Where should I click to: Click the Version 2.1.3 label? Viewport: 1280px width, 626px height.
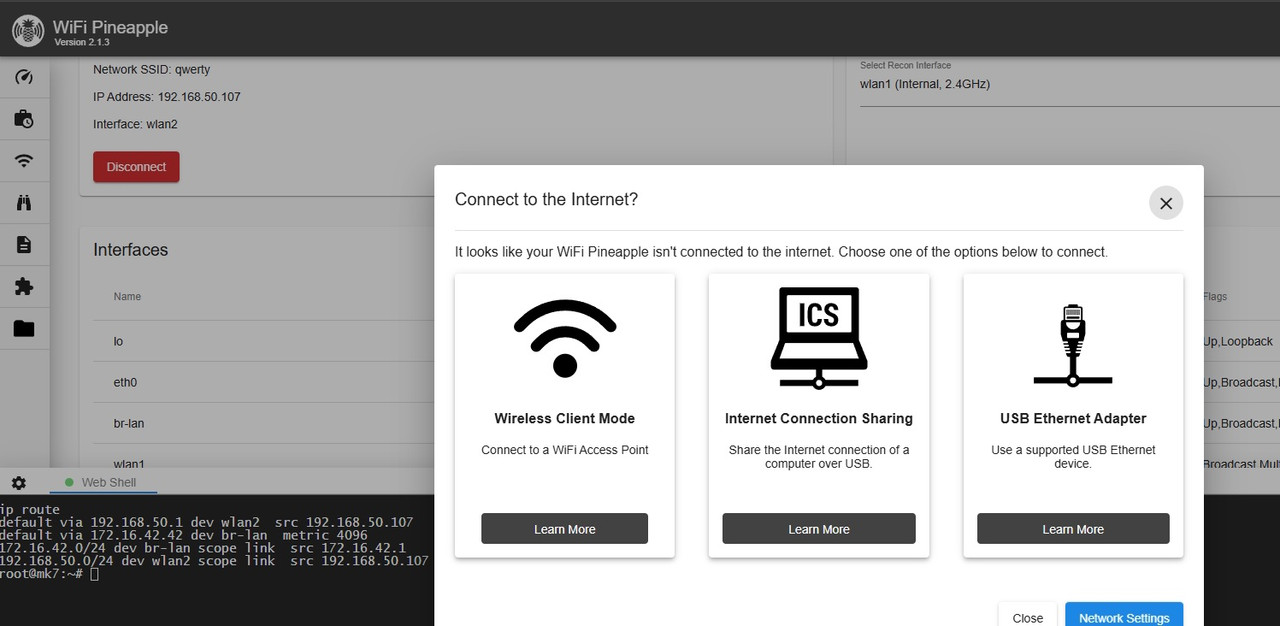(81, 43)
